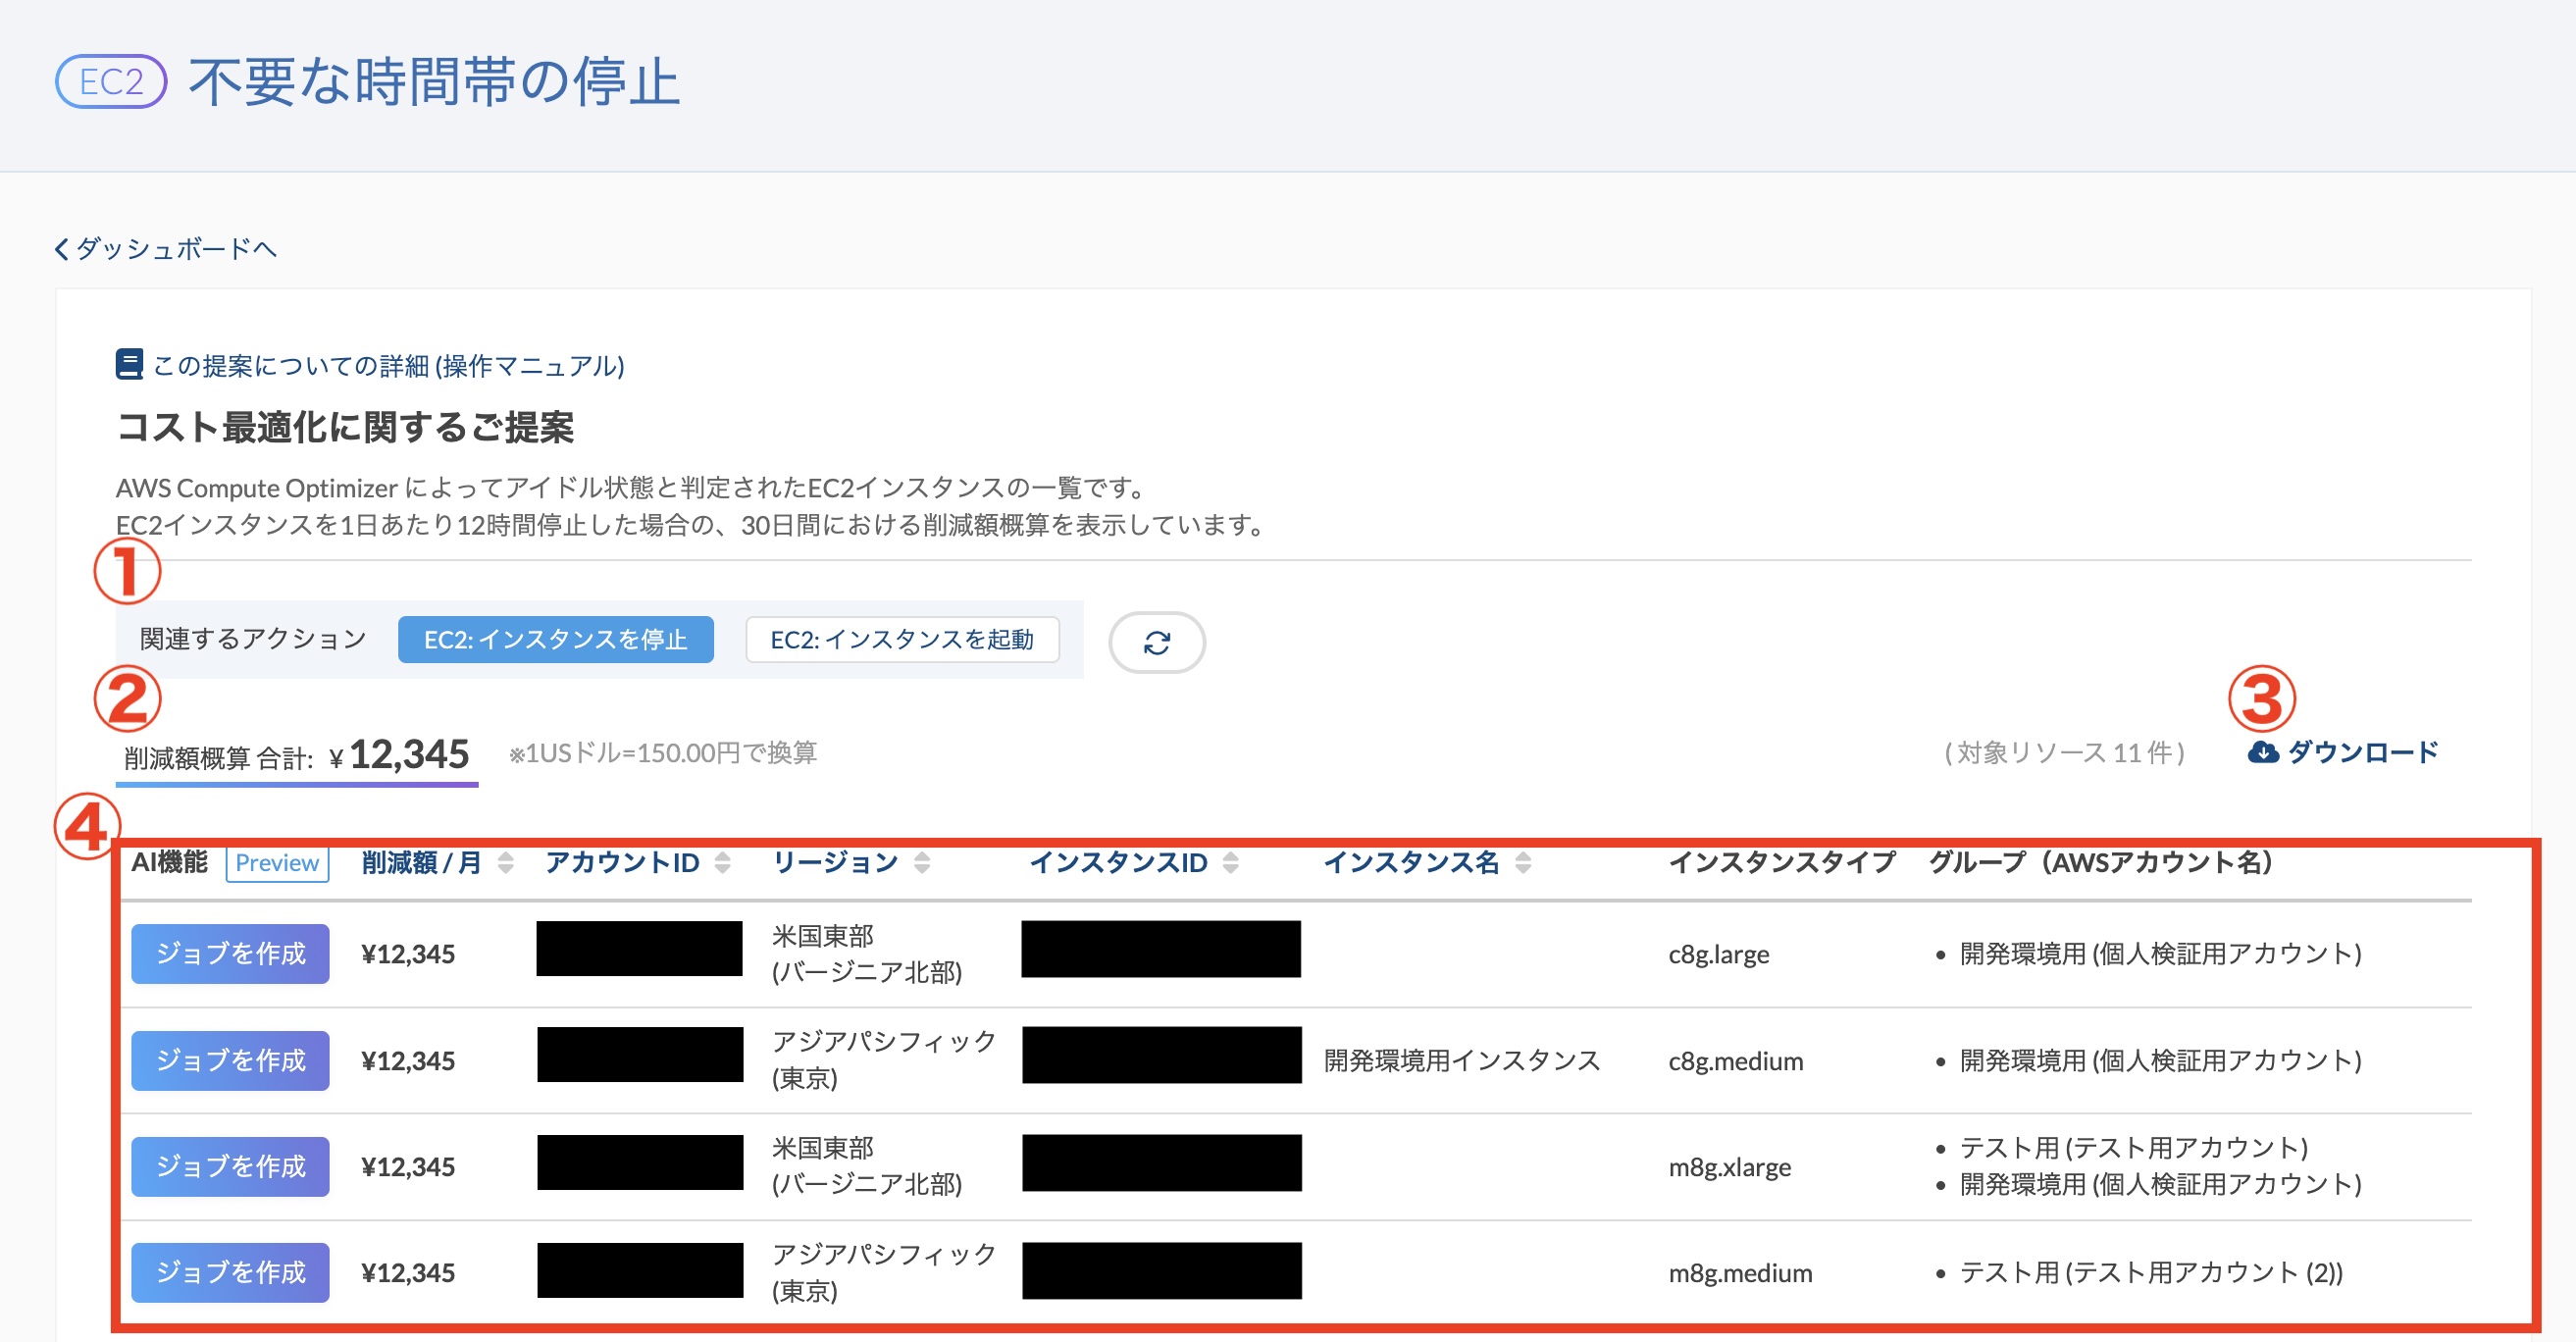Click 対象リソース 11 件 count text
2576x1342 pixels.
click(2064, 753)
